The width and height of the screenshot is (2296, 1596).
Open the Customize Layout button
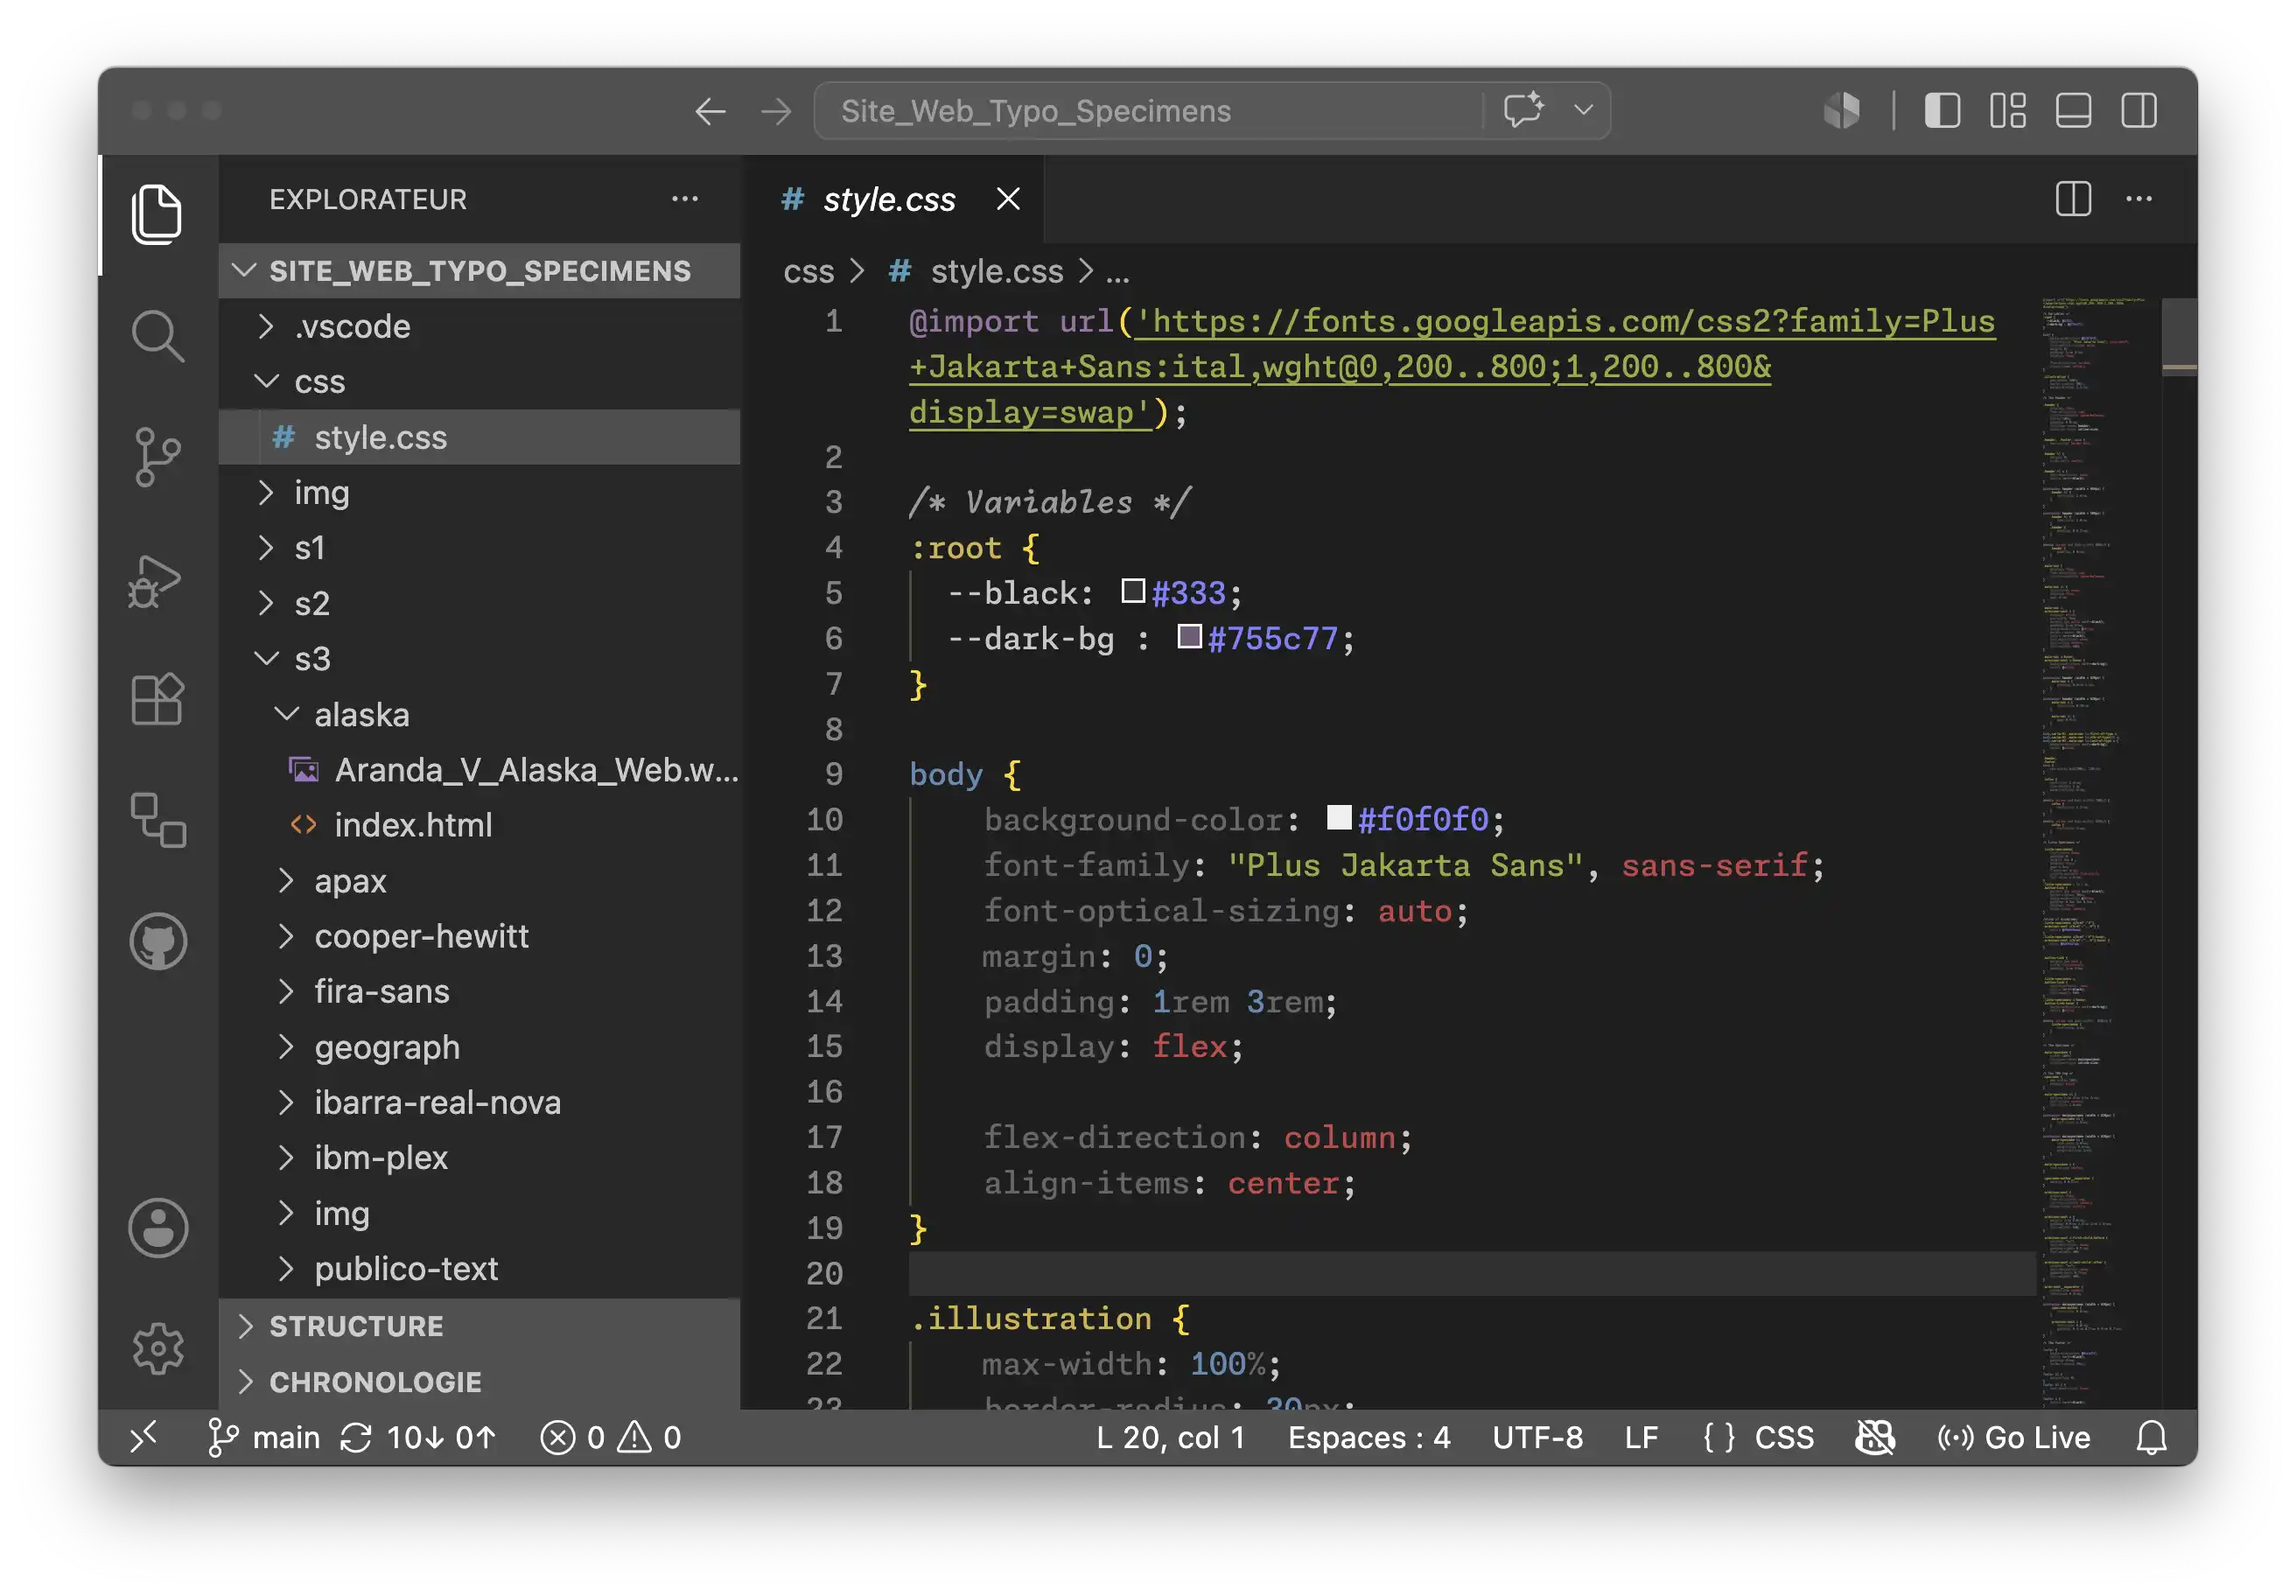pyautogui.click(x=2007, y=110)
